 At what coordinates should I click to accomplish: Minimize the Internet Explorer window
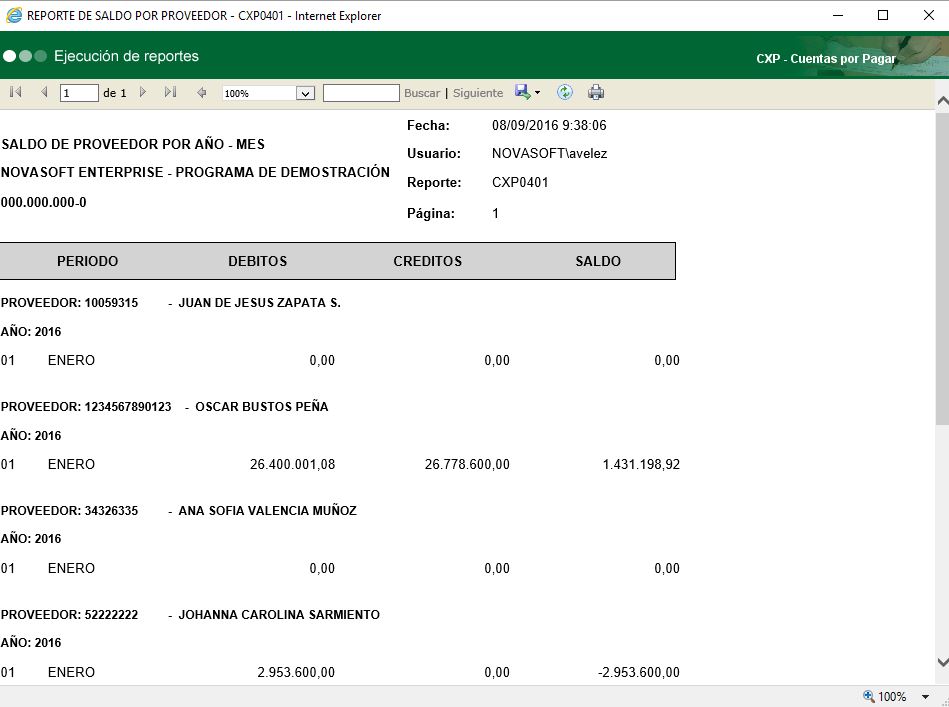838,15
